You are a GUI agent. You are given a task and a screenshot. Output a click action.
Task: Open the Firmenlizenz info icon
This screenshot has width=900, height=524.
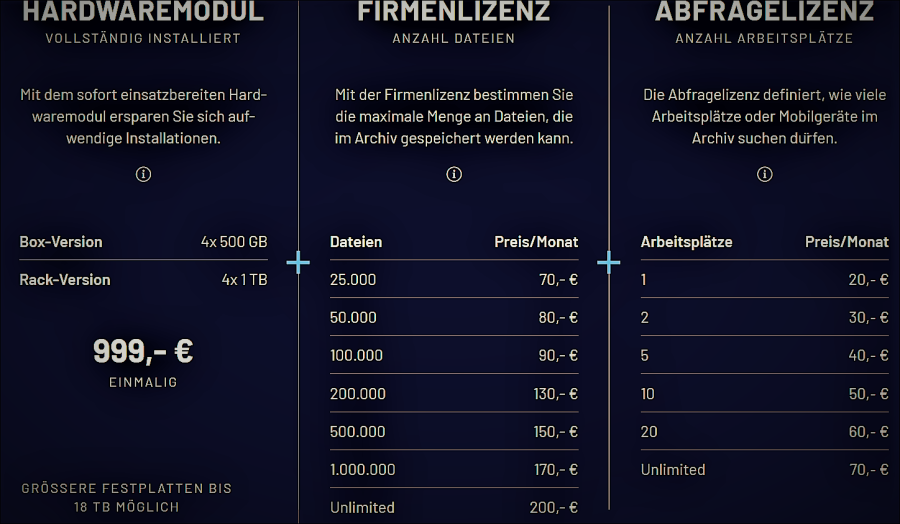(x=454, y=174)
